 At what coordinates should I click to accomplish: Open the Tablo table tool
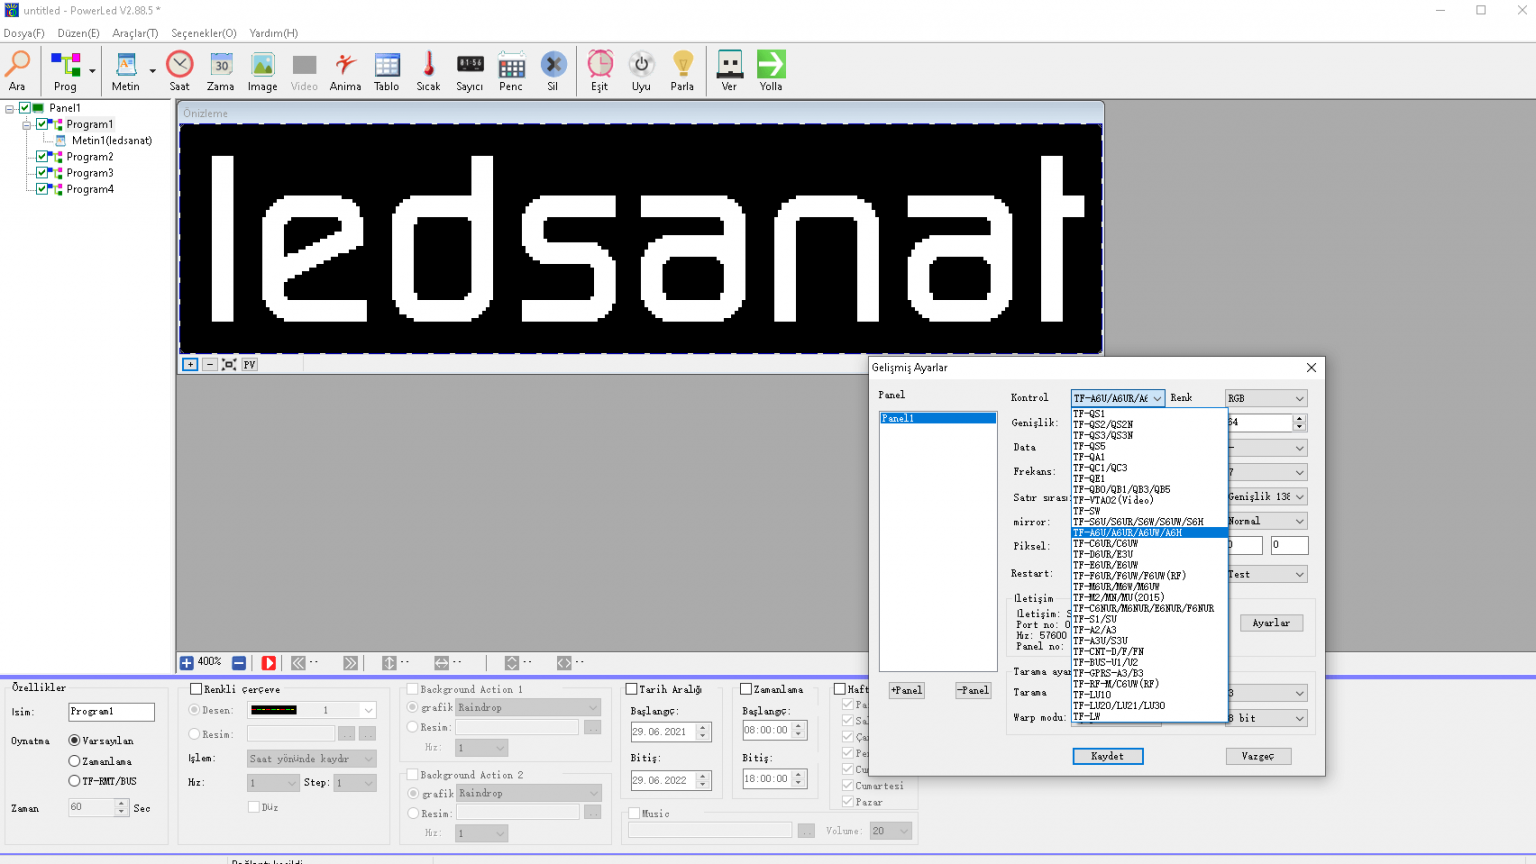387,70
